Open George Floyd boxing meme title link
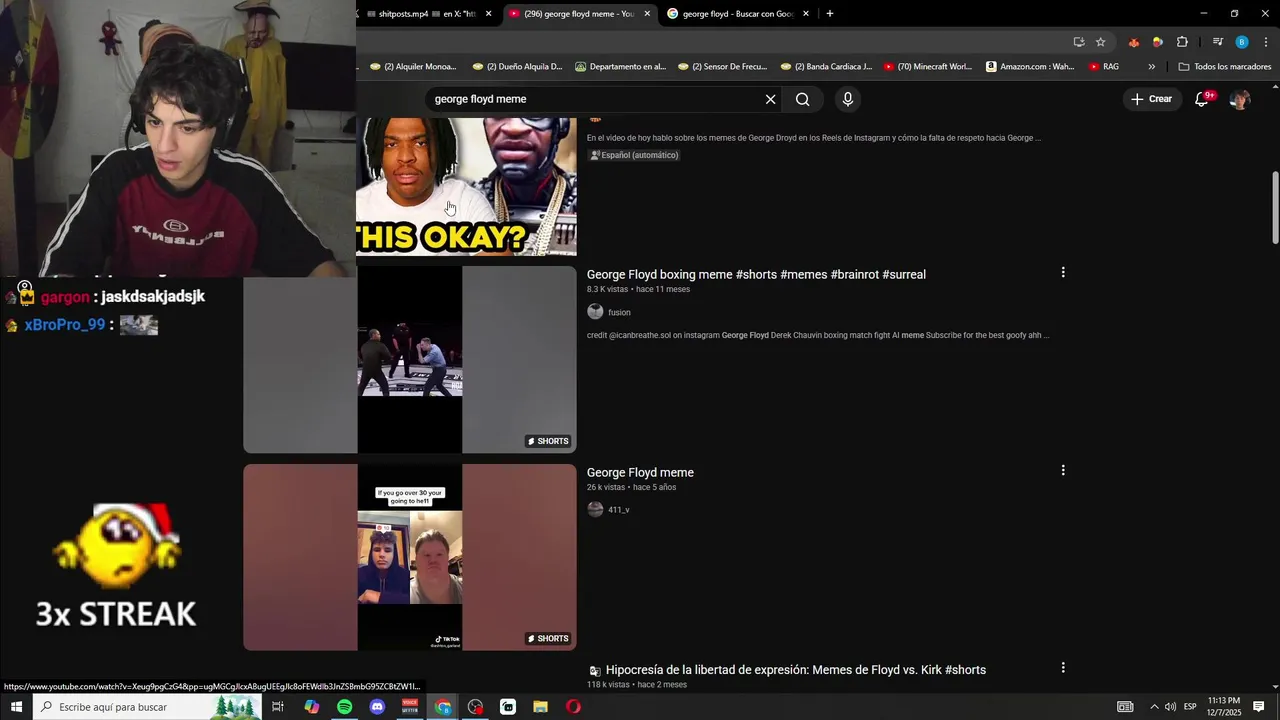The height and width of the screenshot is (720, 1280). click(x=756, y=274)
